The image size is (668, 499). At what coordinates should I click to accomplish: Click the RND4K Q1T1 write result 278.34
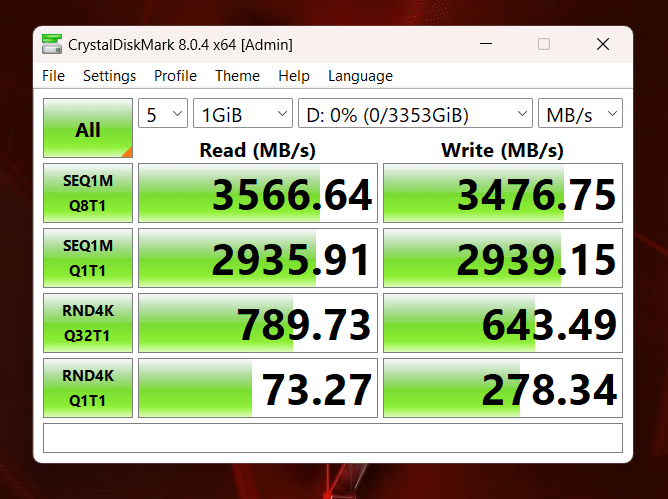pos(503,388)
